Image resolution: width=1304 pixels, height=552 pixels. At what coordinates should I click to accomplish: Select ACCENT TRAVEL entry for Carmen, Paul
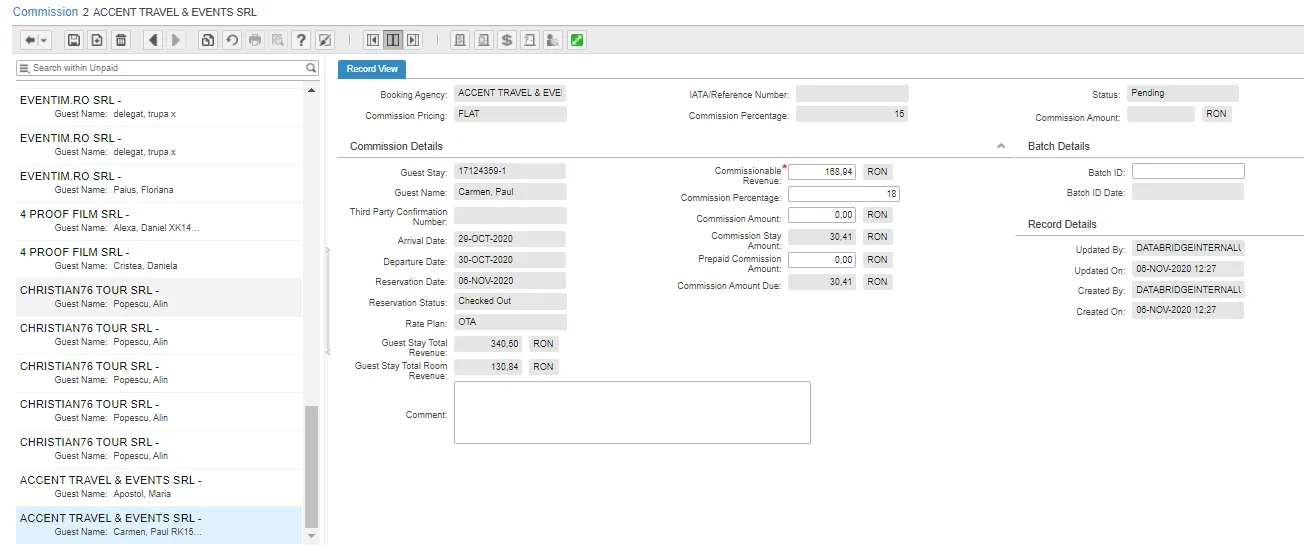pyautogui.click(x=158, y=525)
